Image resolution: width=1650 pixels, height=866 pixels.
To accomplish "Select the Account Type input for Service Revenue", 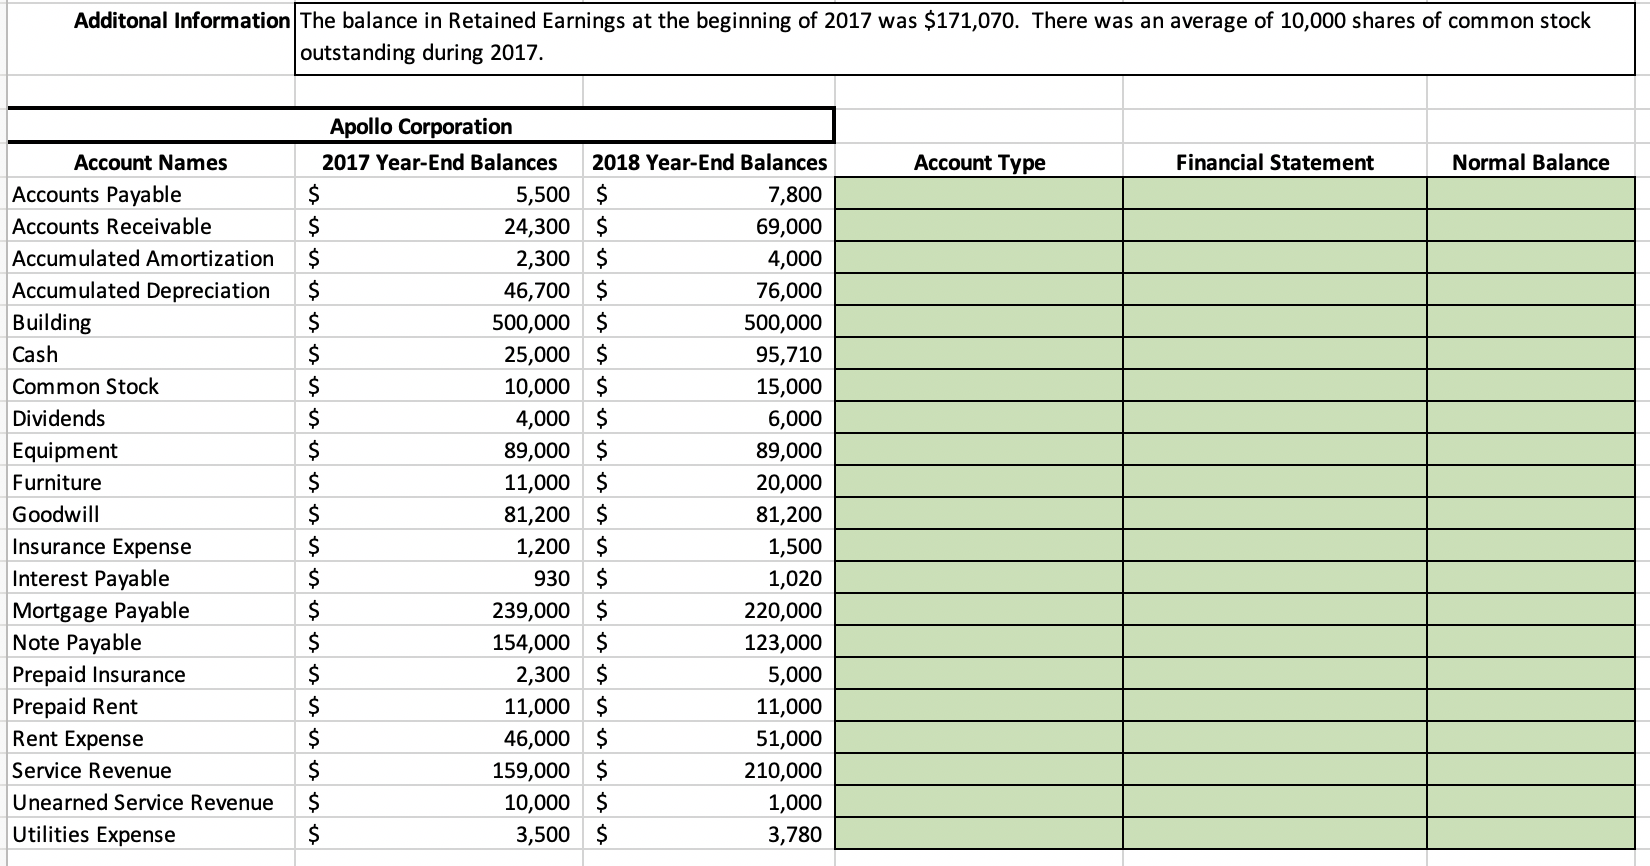I will (979, 770).
